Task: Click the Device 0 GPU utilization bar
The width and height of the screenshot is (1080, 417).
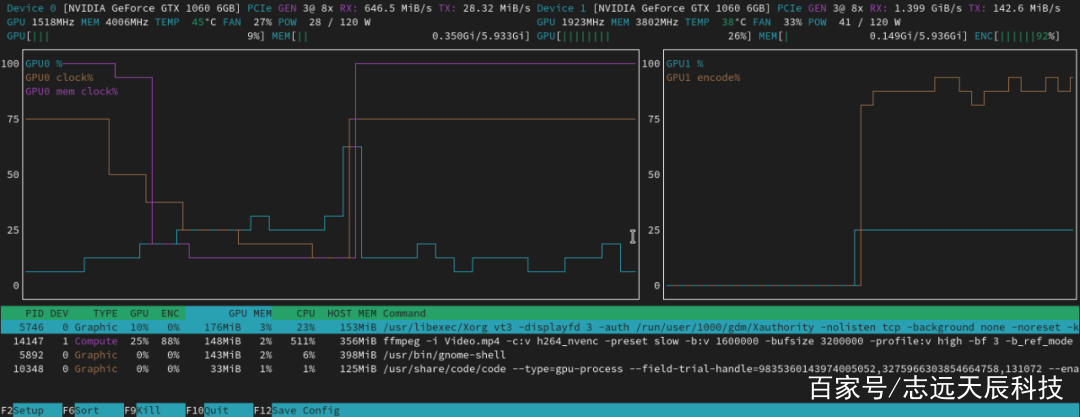Action: point(136,35)
